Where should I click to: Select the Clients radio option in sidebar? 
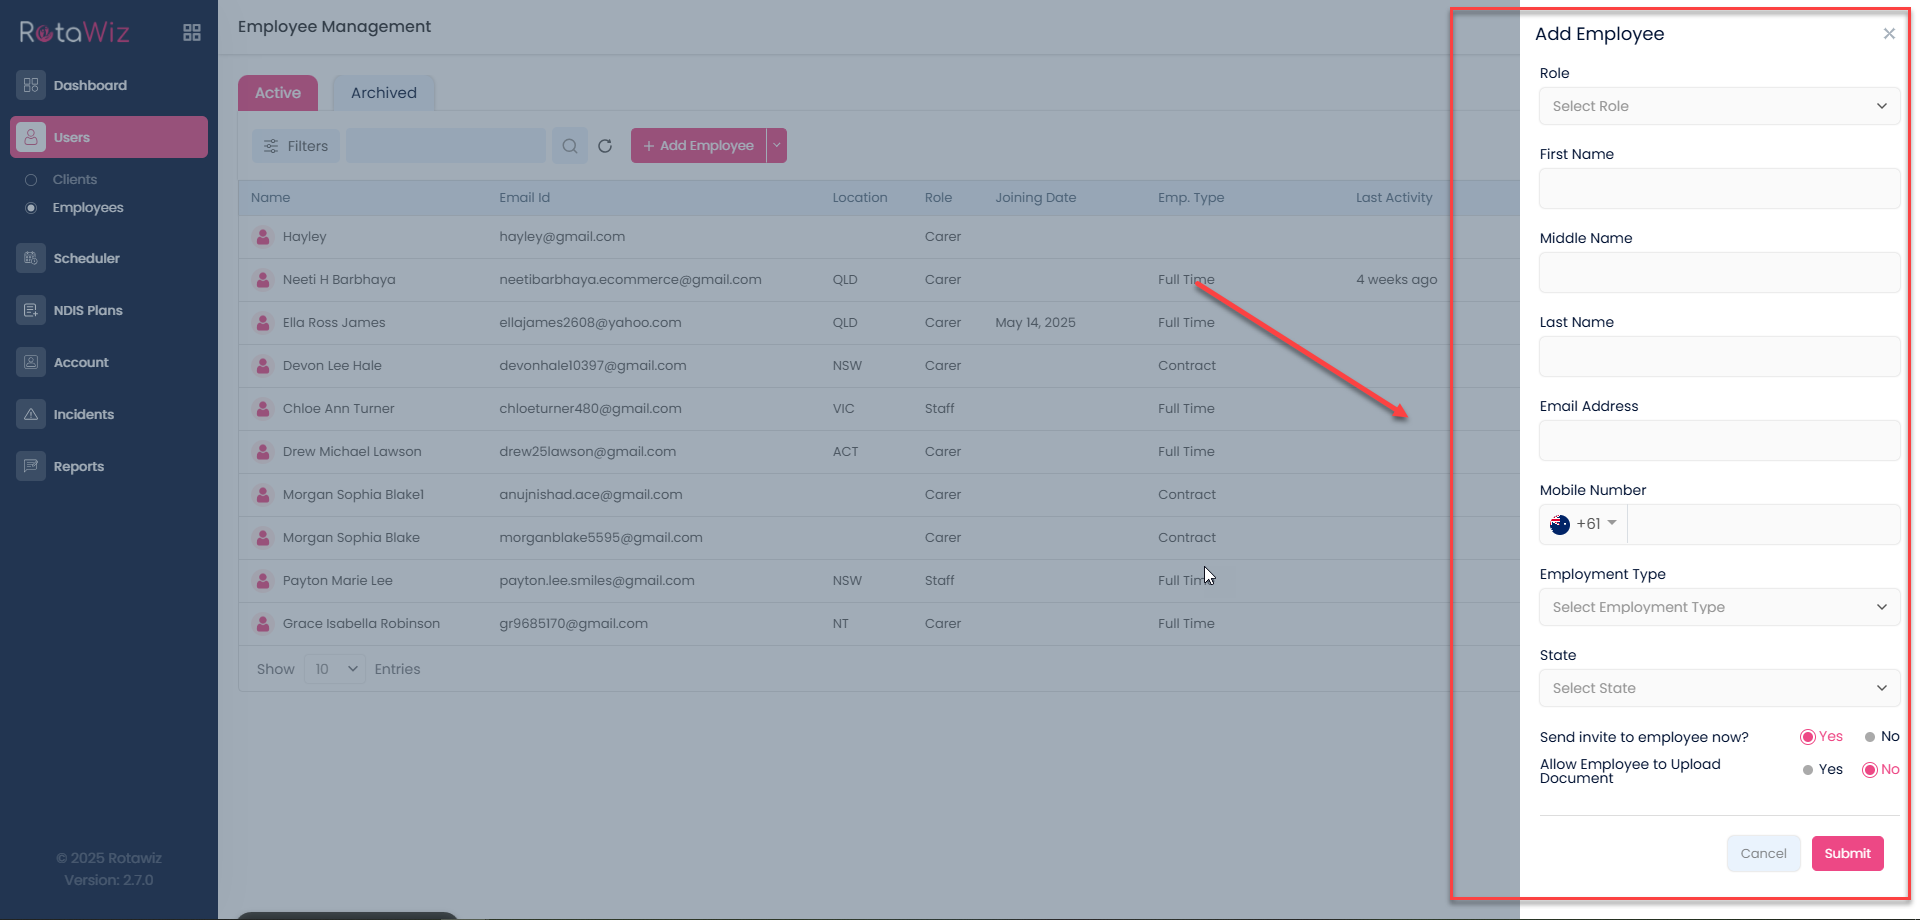(31, 180)
